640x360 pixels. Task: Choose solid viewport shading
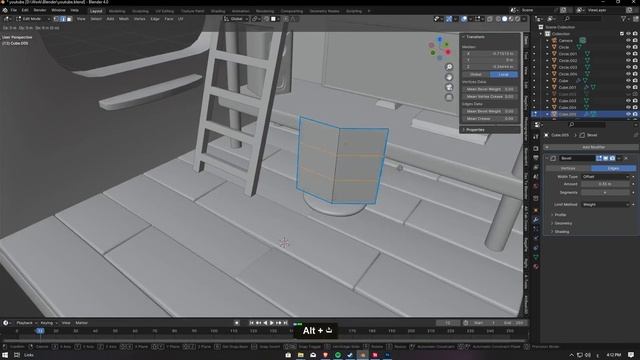[505, 19]
